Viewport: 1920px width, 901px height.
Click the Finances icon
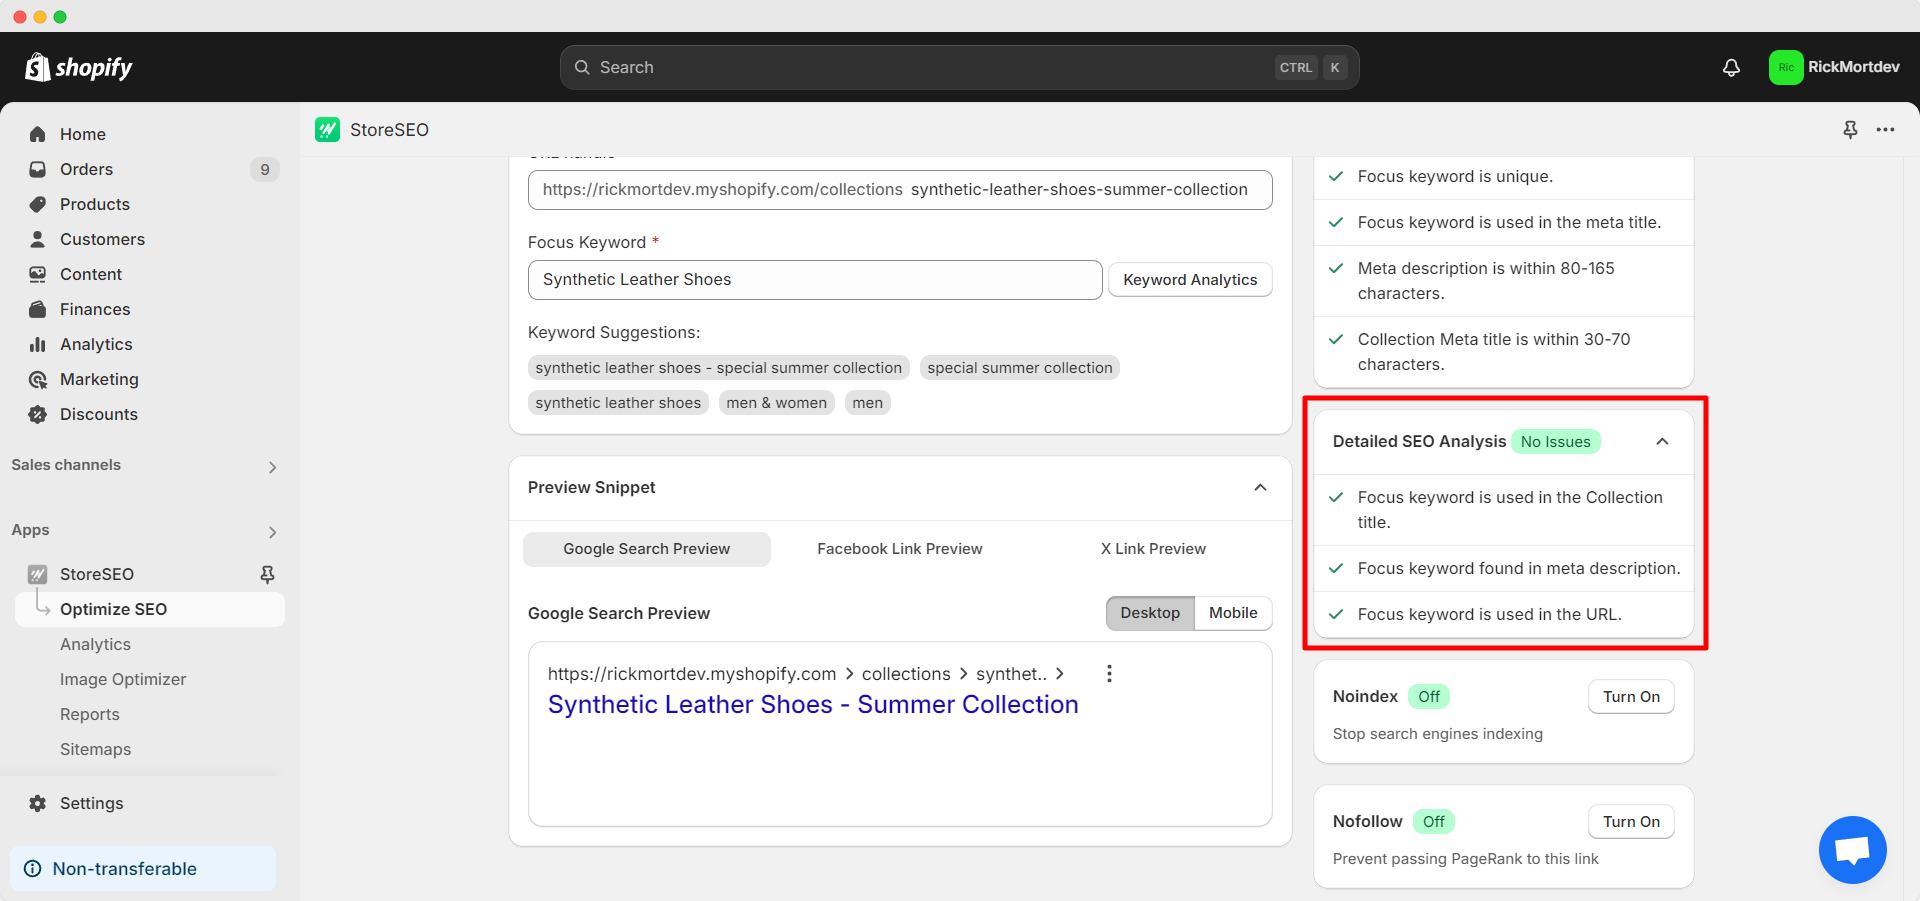(38, 309)
